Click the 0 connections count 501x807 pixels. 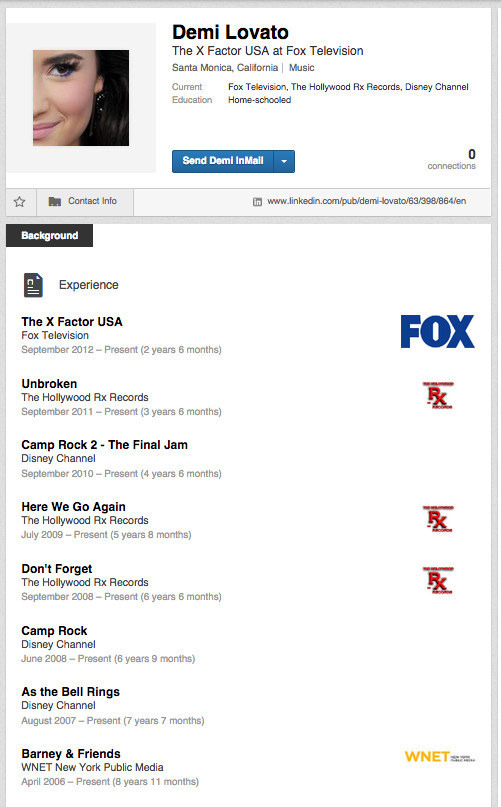(452, 160)
